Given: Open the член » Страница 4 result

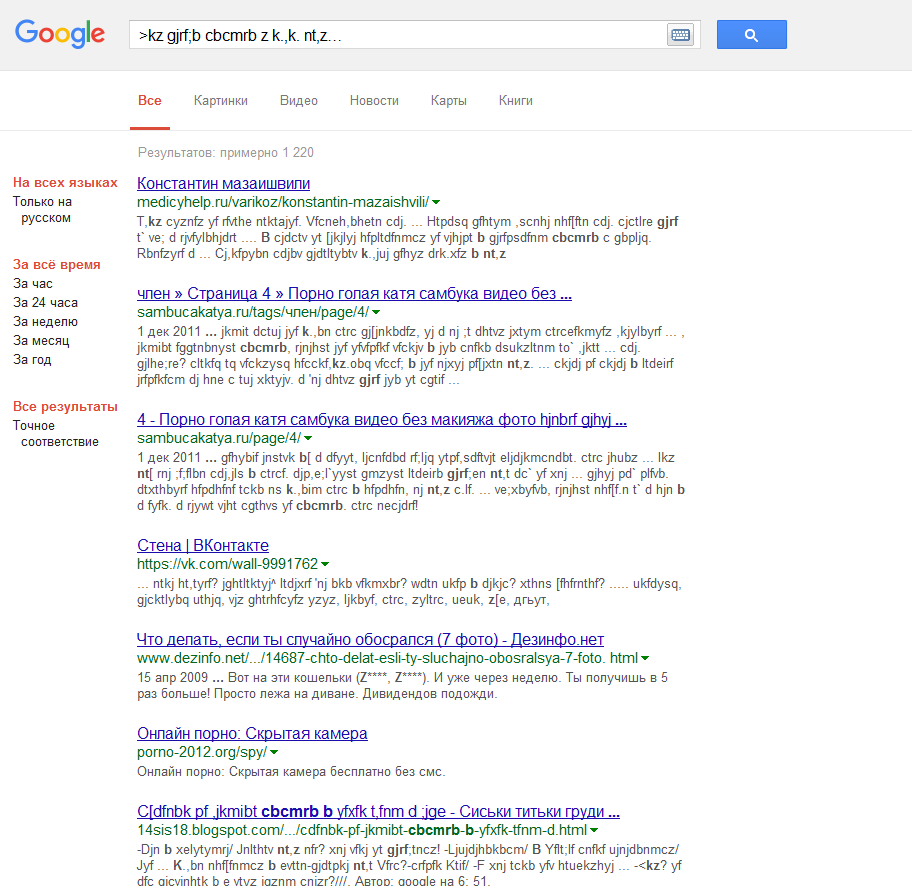Looking at the screenshot, I should coord(354,293).
